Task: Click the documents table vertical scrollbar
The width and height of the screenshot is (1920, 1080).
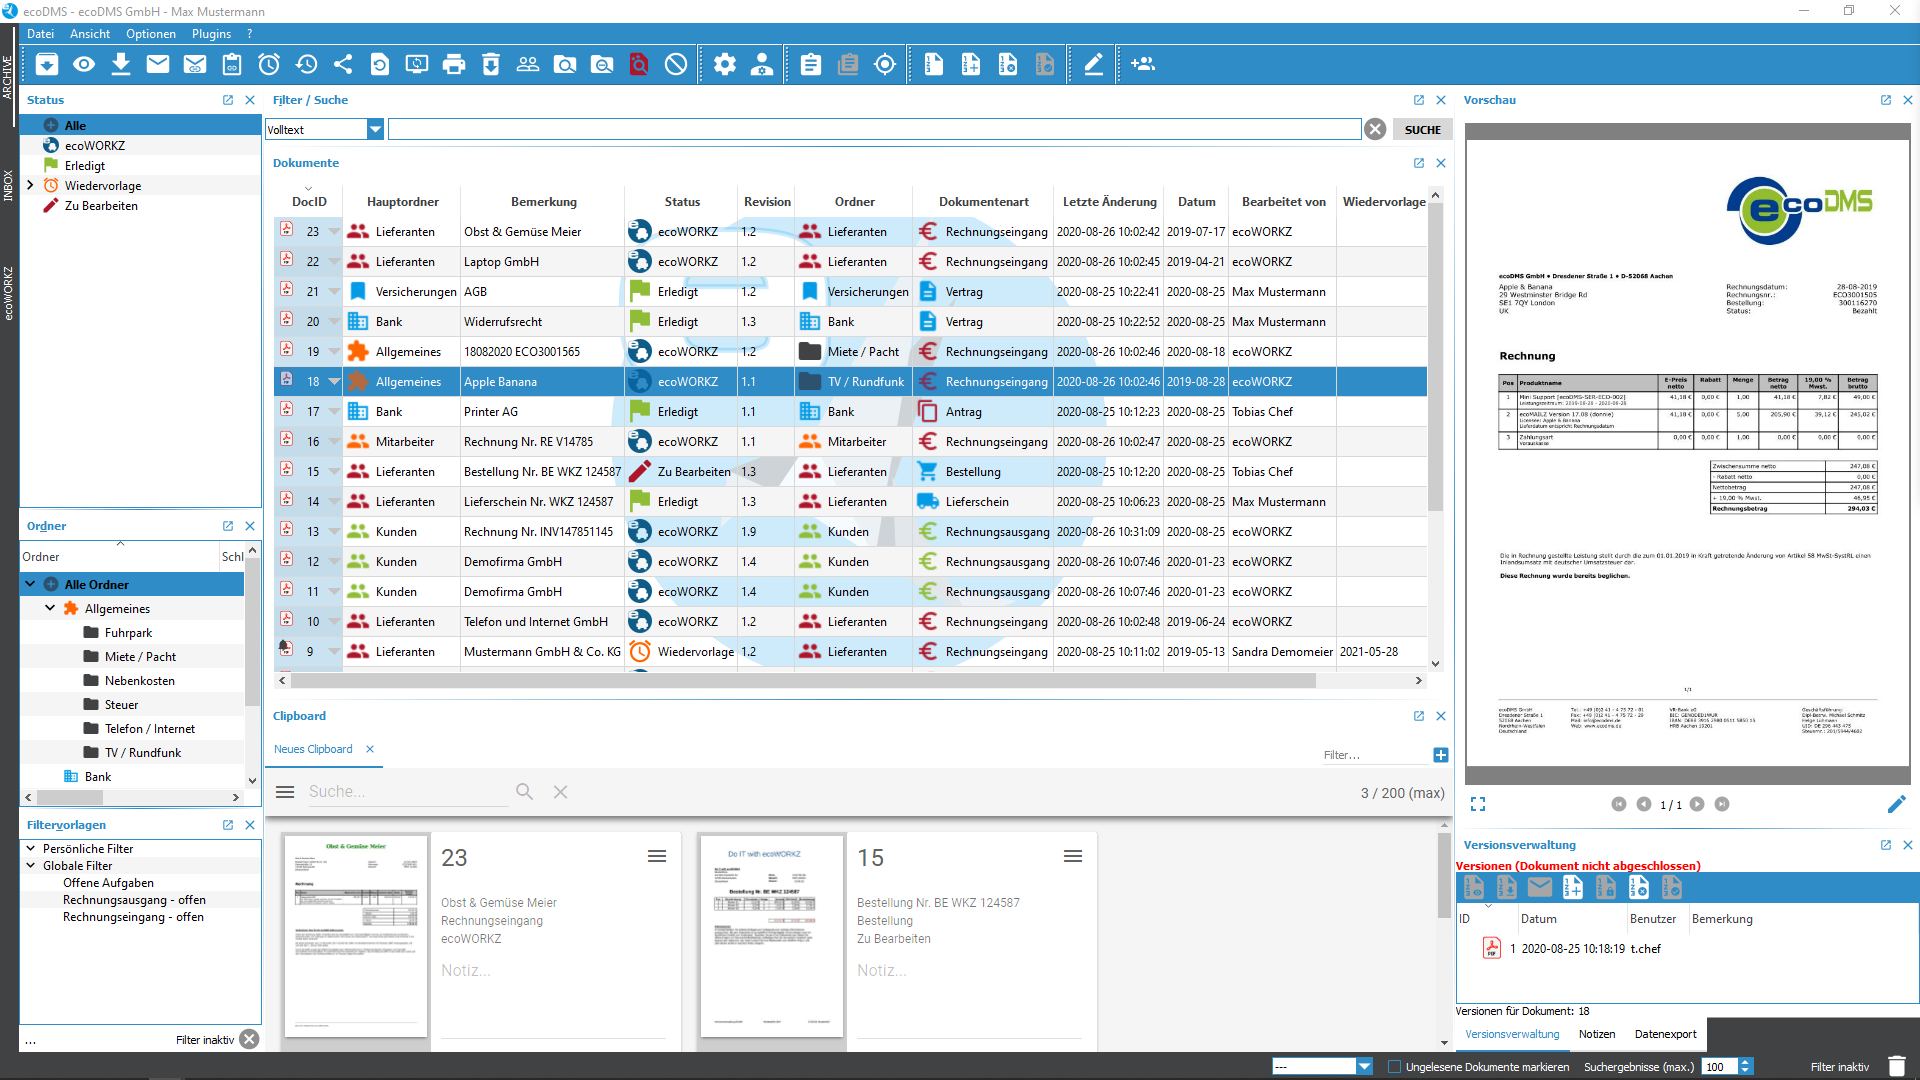Action: (x=1435, y=358)
